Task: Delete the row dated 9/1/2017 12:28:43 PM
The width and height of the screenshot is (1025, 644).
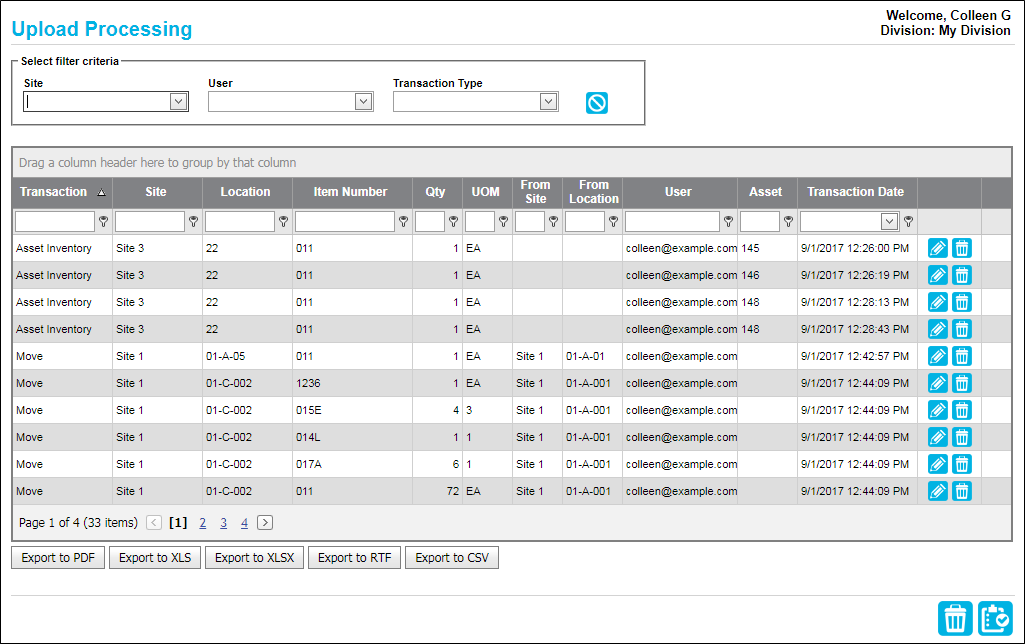Action: [x=962, y=330]
